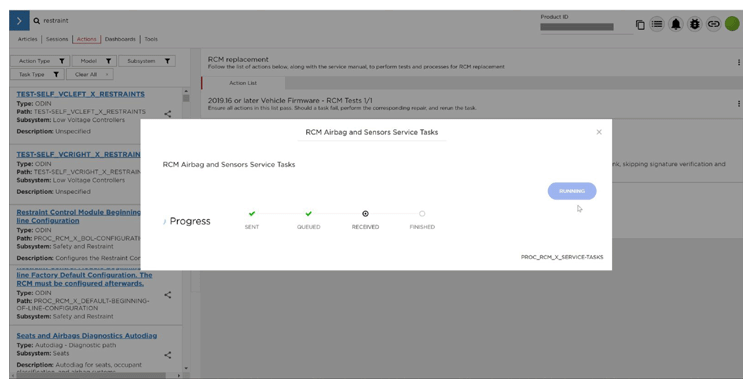
Task: Click the 2019.16 or later Vehicle Firmware heading
Action: 290,101
